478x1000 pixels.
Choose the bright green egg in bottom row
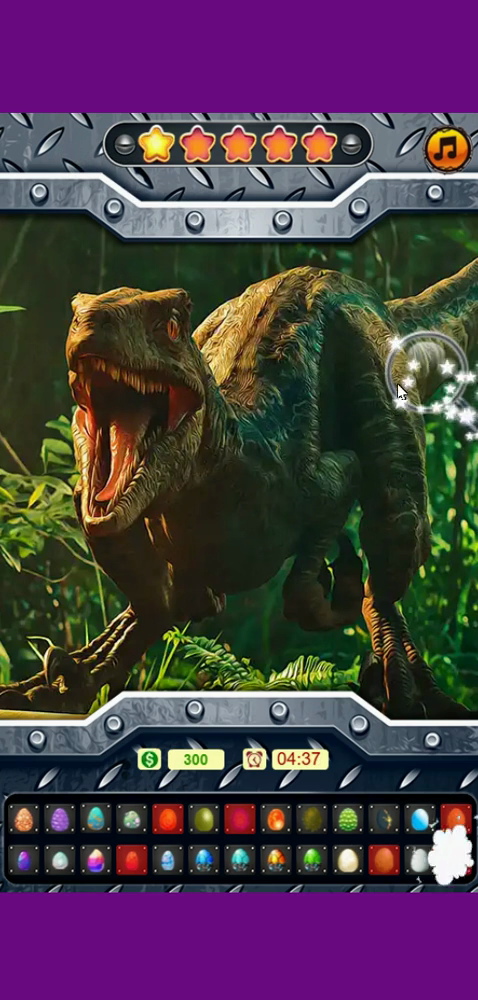(x=312, y=860)
